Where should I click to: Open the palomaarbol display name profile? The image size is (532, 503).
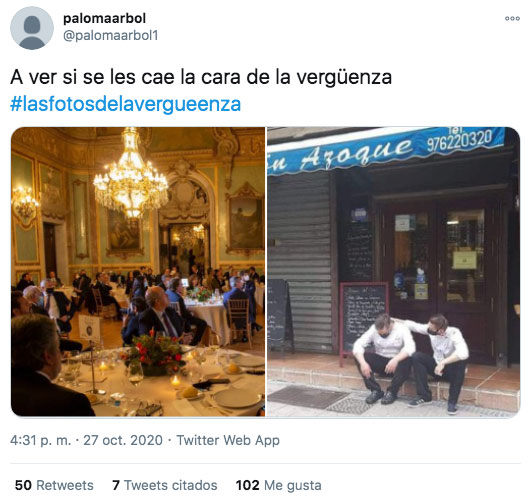[x=104, y=18]
